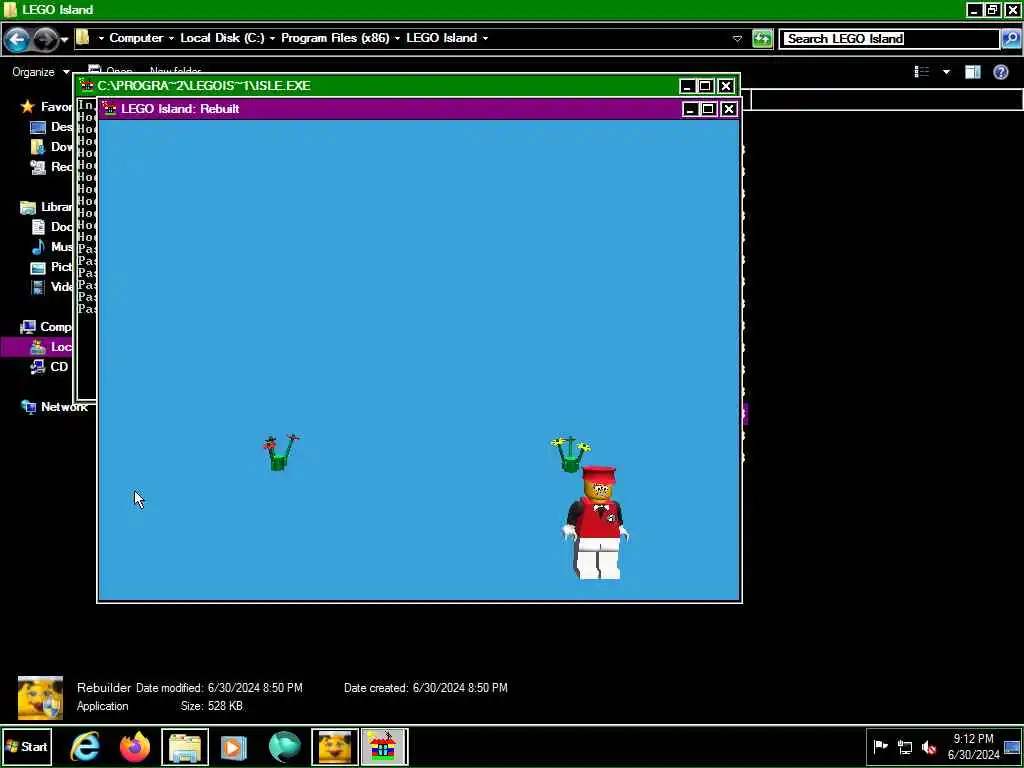
Task: Open Windows Media Player from taskbar
Action: 234,747
